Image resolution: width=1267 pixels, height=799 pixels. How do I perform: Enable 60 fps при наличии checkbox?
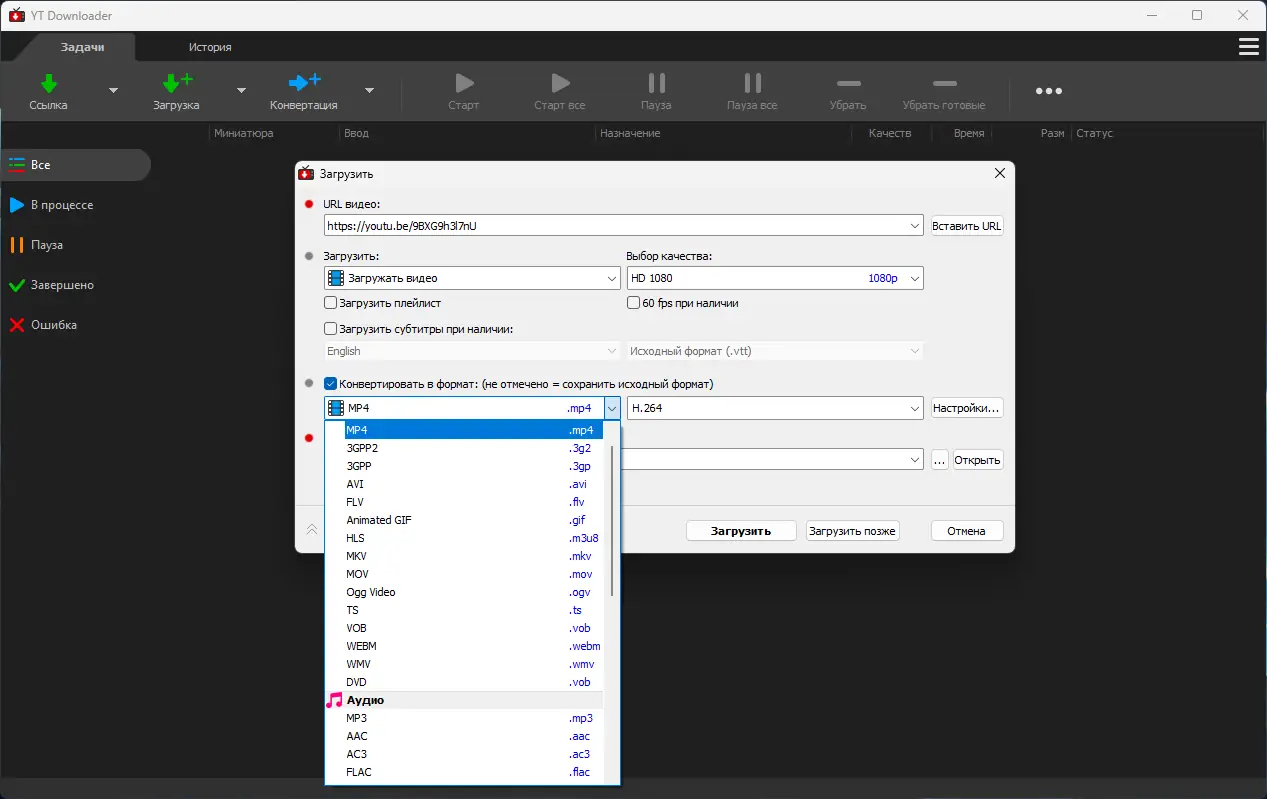coord(634,303)
